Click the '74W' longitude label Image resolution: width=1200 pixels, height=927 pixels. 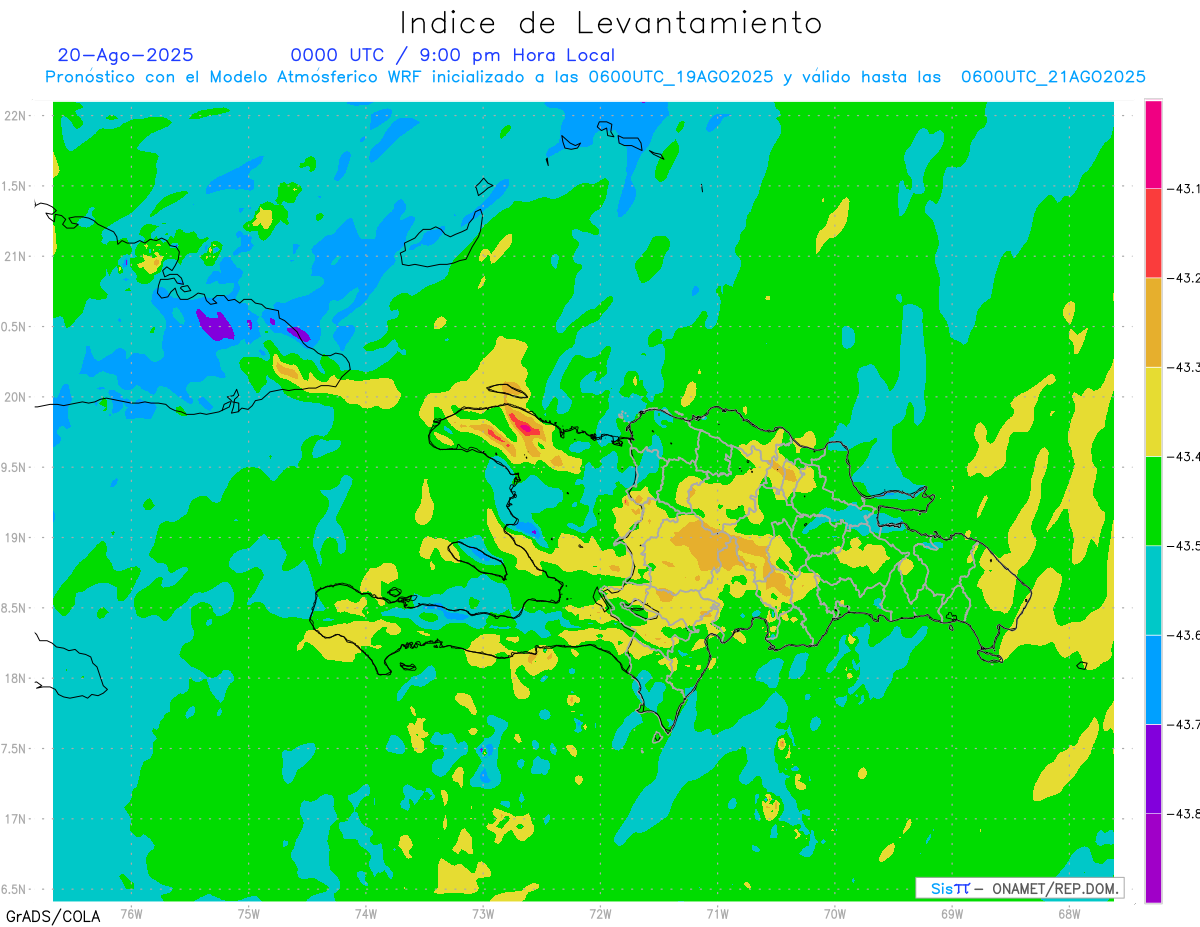(366, 913)
